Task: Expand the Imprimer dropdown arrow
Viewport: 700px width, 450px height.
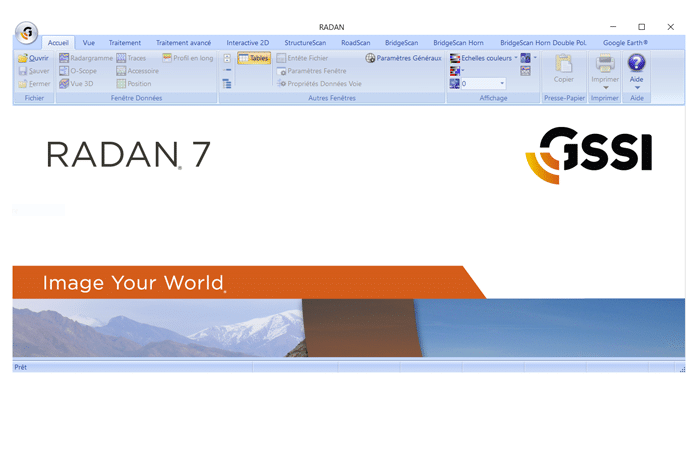Action: (x=605, y=88)
